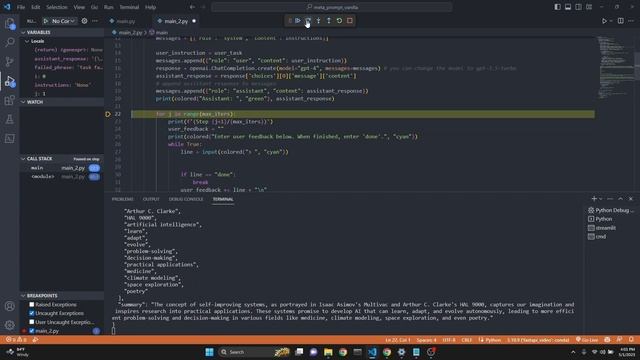Viewport: 640px width, 360px height.
Task: Start debugging with the green play button
Action: coord(46,21)
